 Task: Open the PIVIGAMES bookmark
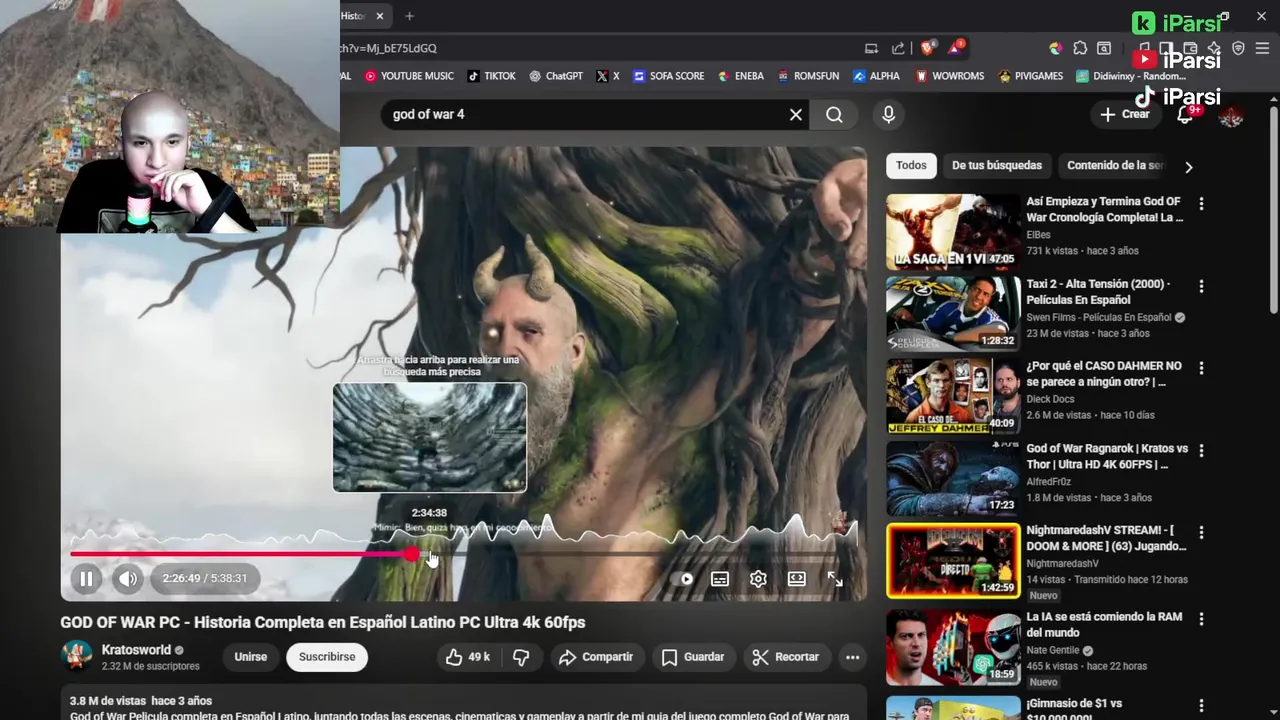click(x=1029, y=76)
